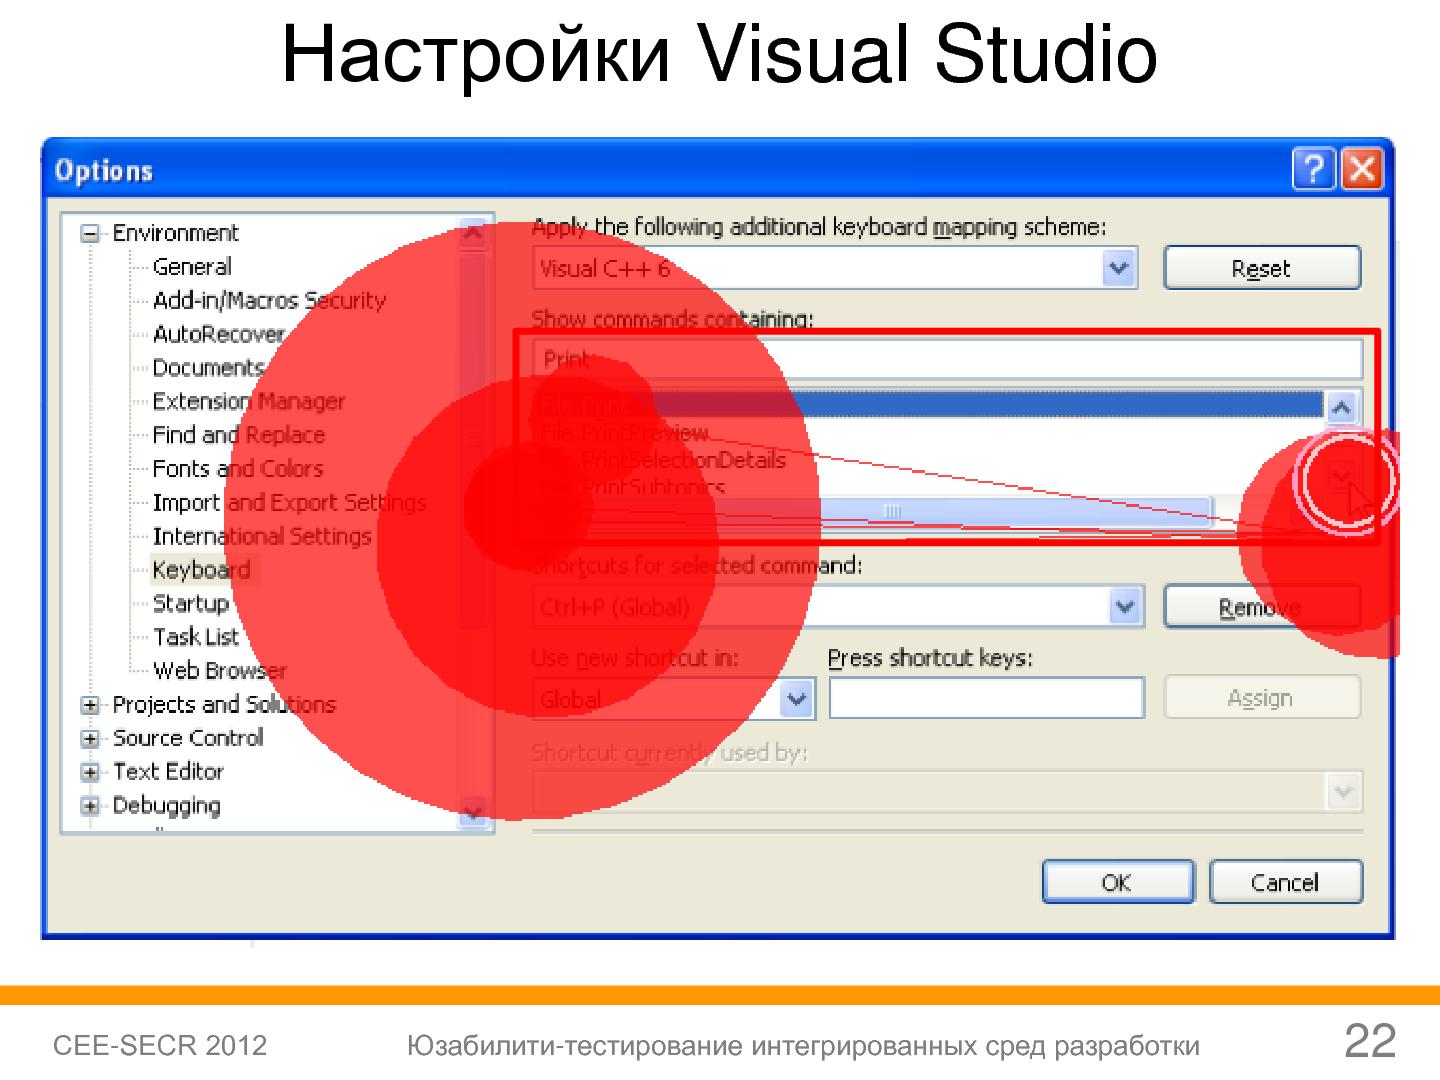1440x1080 pixels.
Task: Open the Documents settings page
Action: [x=208, y=368]
